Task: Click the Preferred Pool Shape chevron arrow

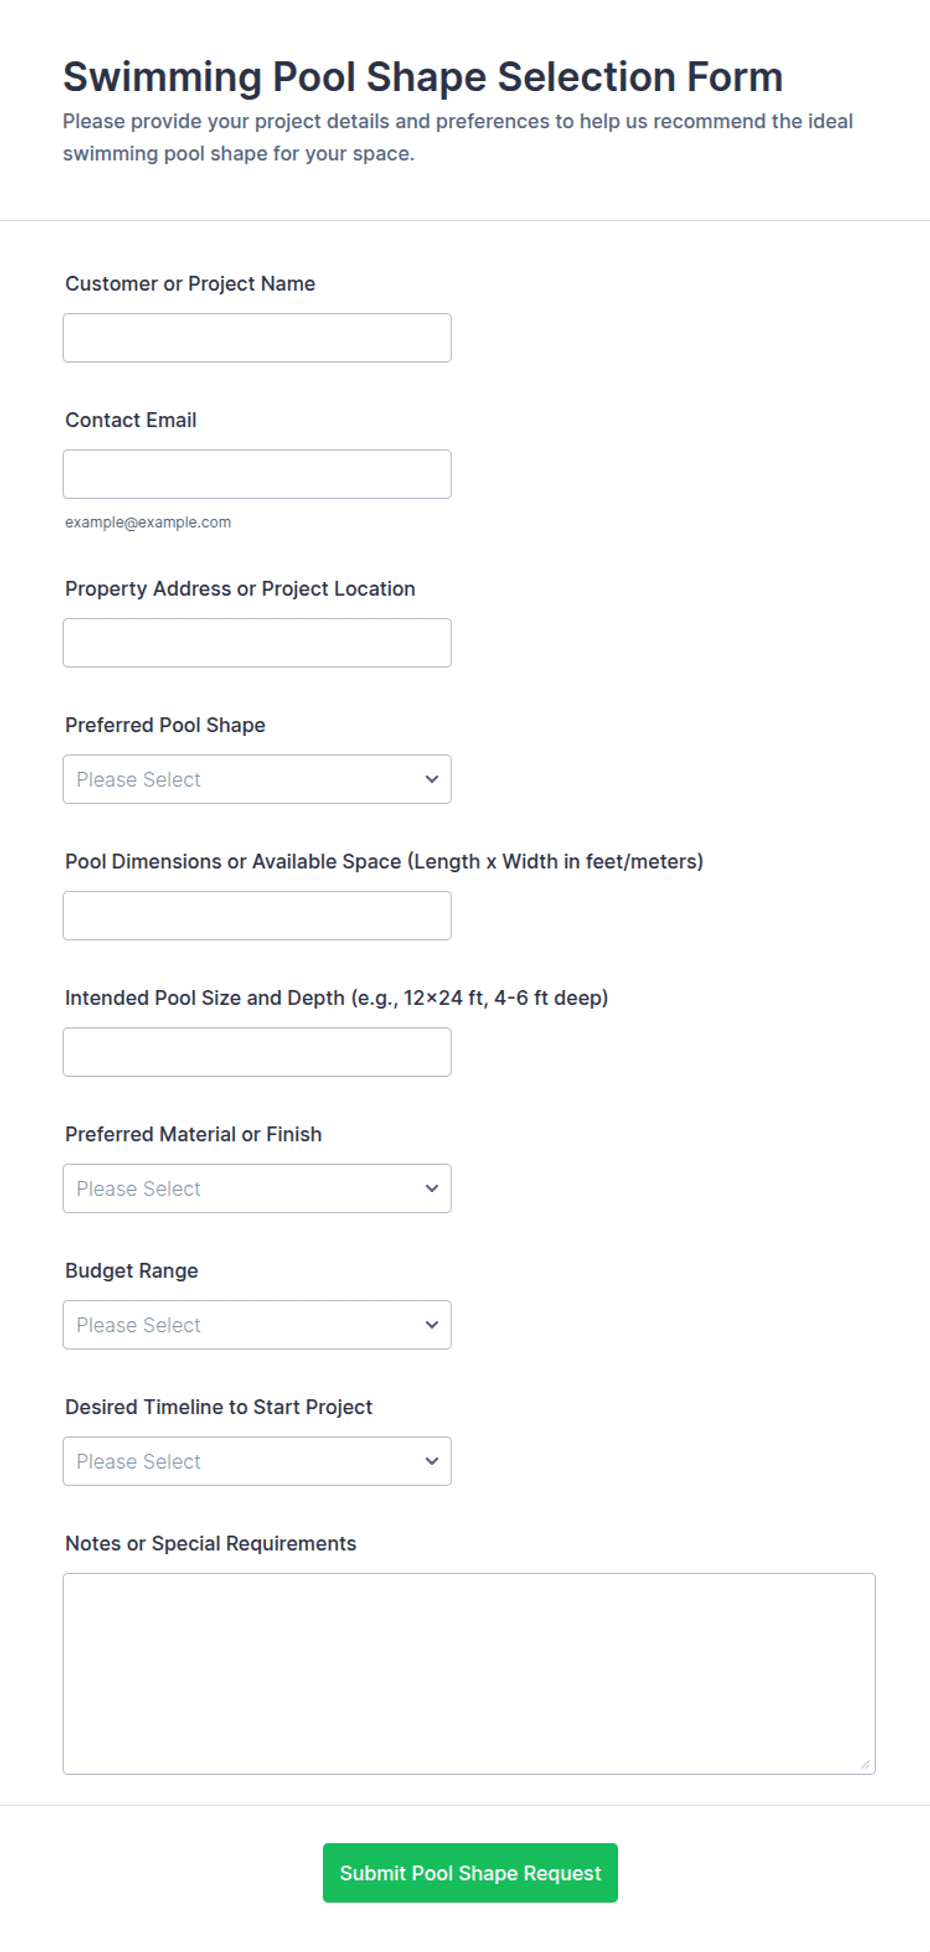Action: point(432,779)
